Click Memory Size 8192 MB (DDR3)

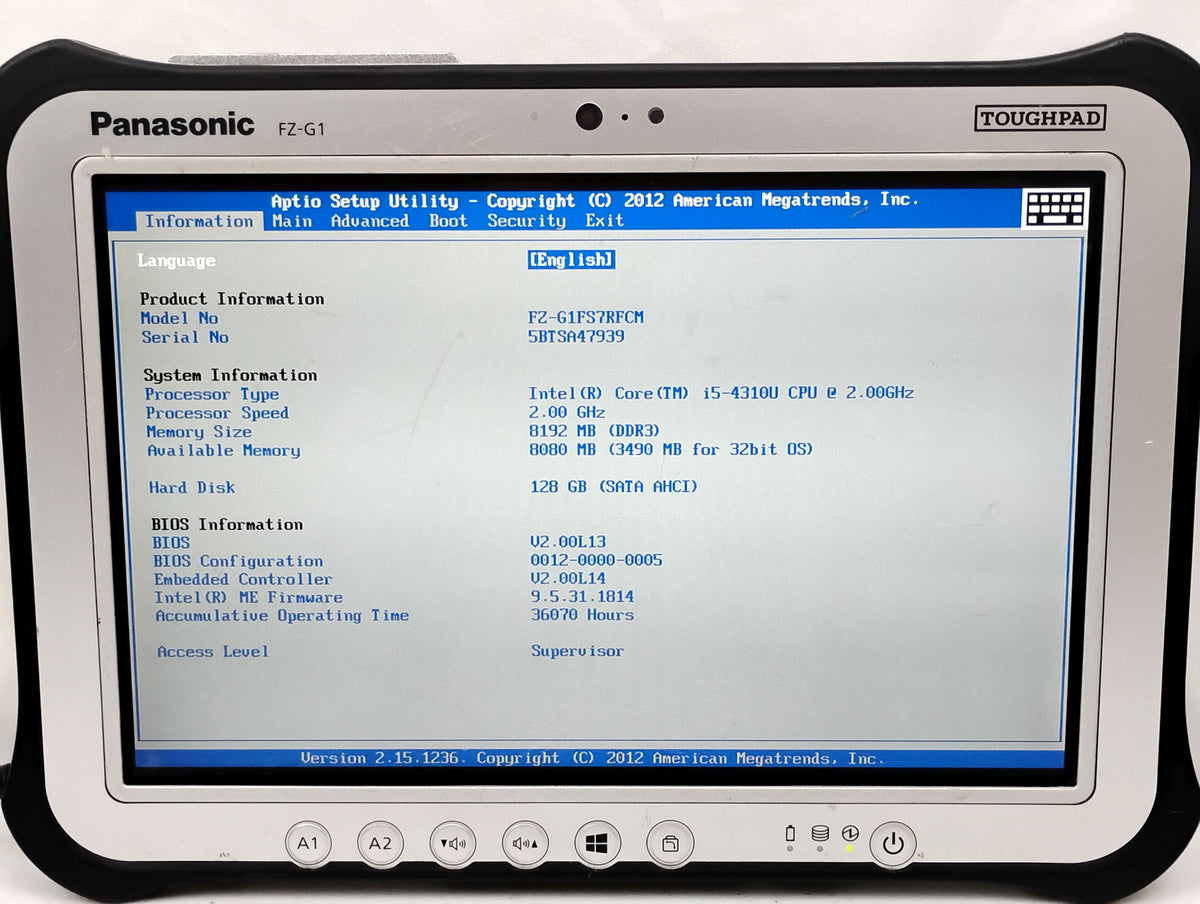click(594, 431)
